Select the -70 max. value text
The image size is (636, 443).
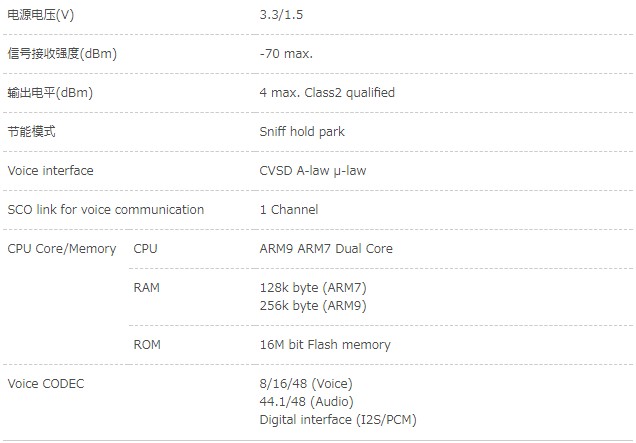pos(286,54)
